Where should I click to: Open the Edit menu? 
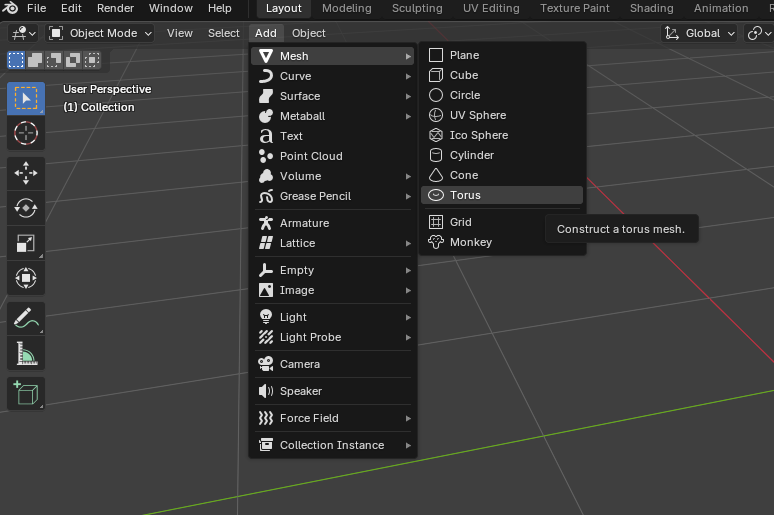(x=71, y=8)
